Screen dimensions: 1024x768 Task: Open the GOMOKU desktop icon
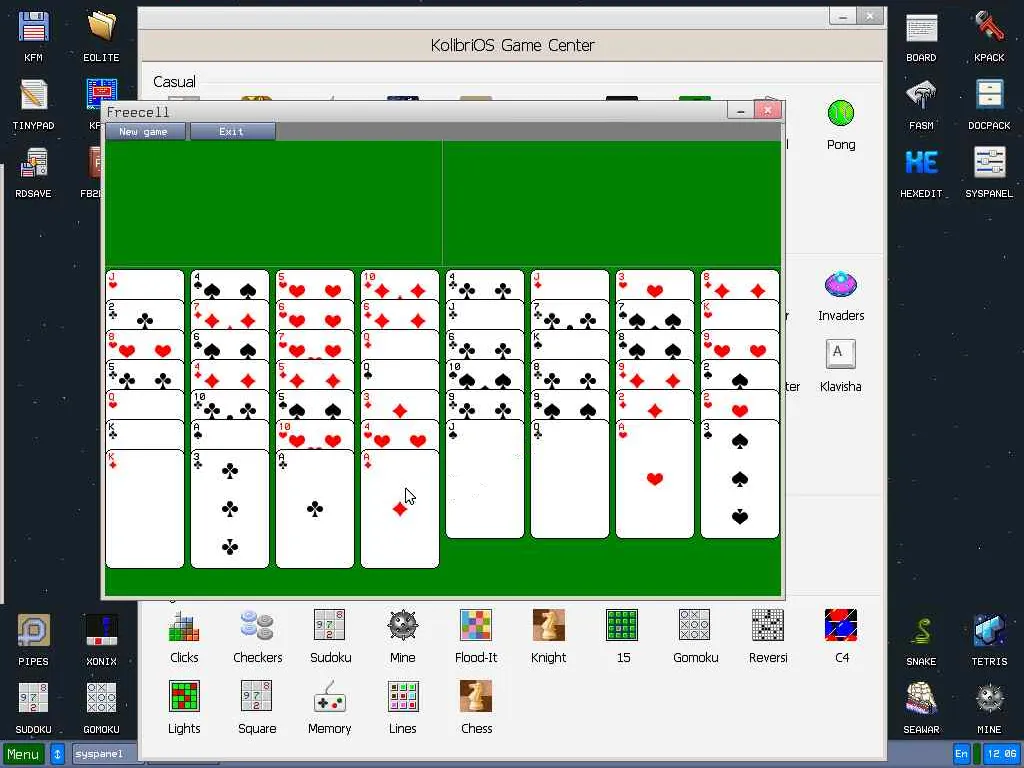pos(101,708)
